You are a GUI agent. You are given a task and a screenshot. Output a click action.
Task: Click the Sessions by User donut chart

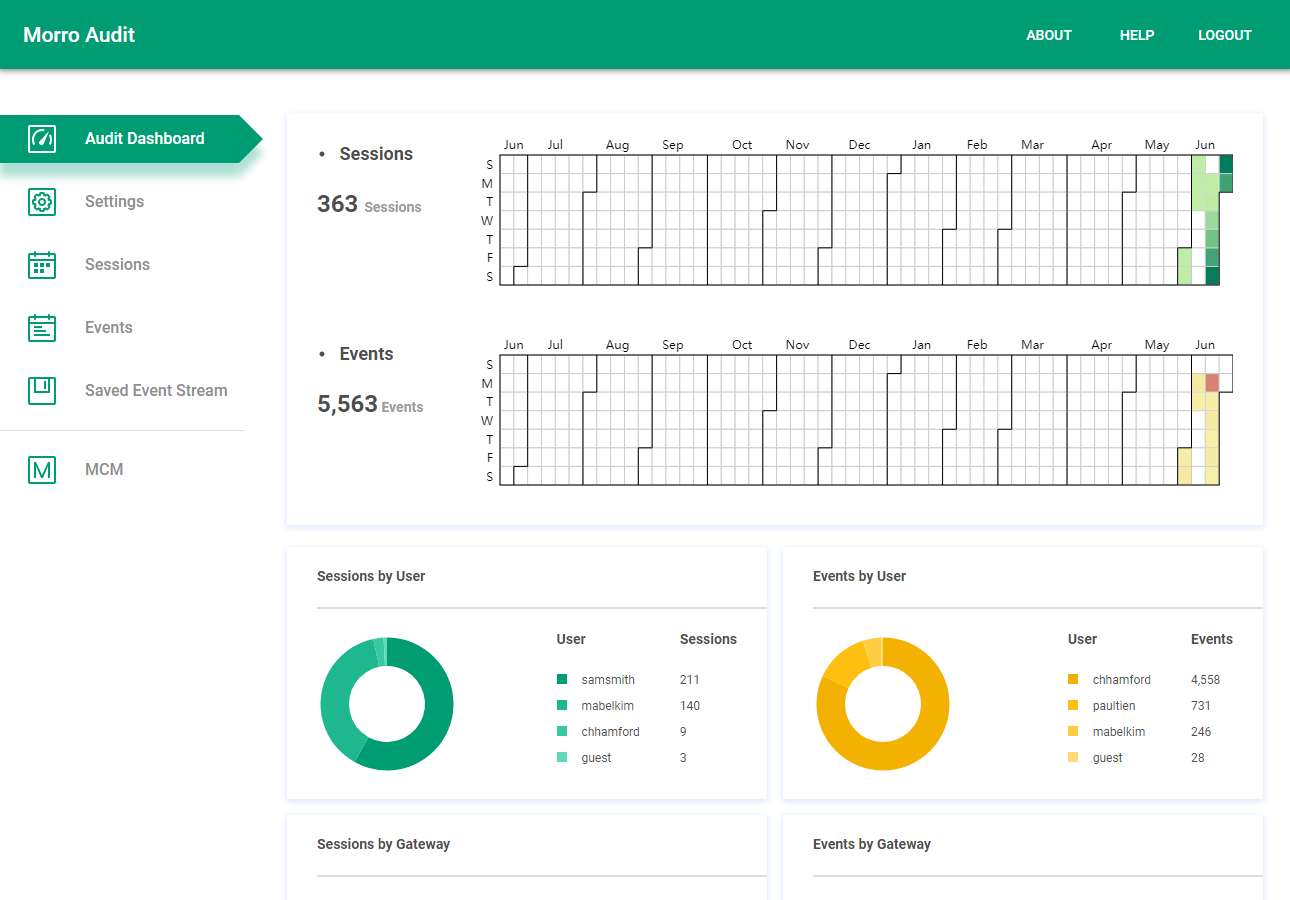click(387, 704)
